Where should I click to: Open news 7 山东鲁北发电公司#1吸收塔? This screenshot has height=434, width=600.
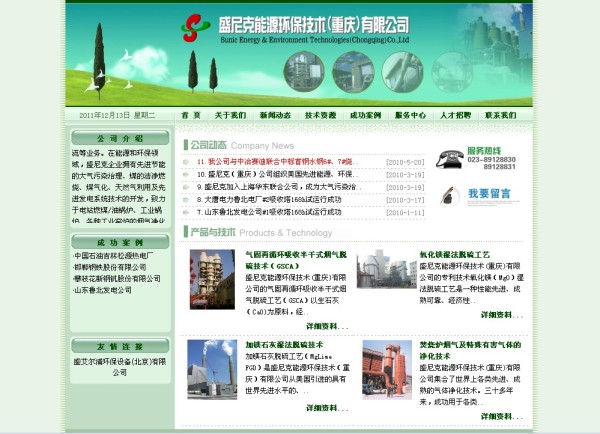[x=269, y=212]
